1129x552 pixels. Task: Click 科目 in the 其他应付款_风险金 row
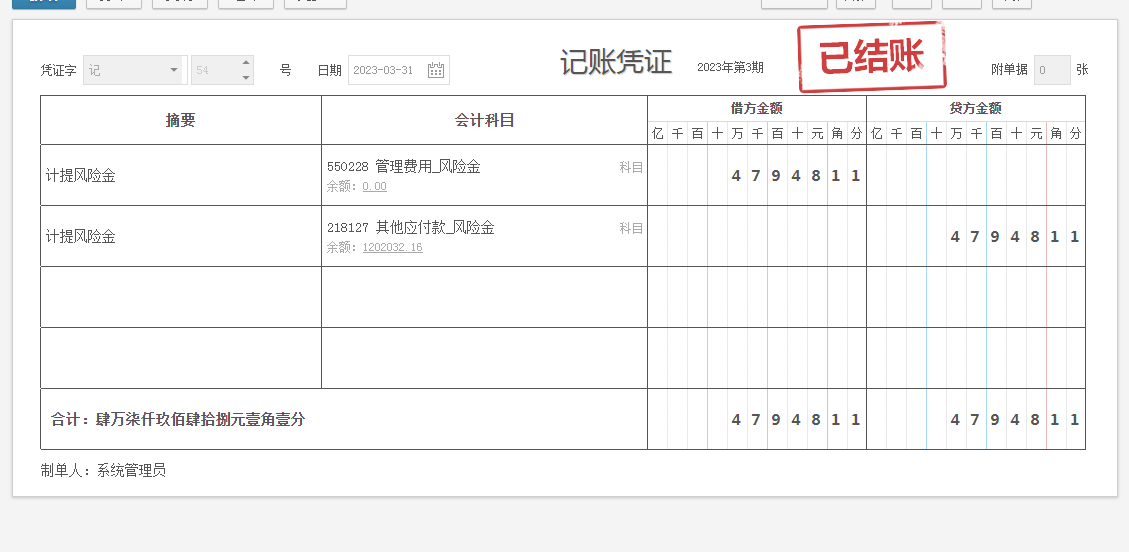[631, 228]
